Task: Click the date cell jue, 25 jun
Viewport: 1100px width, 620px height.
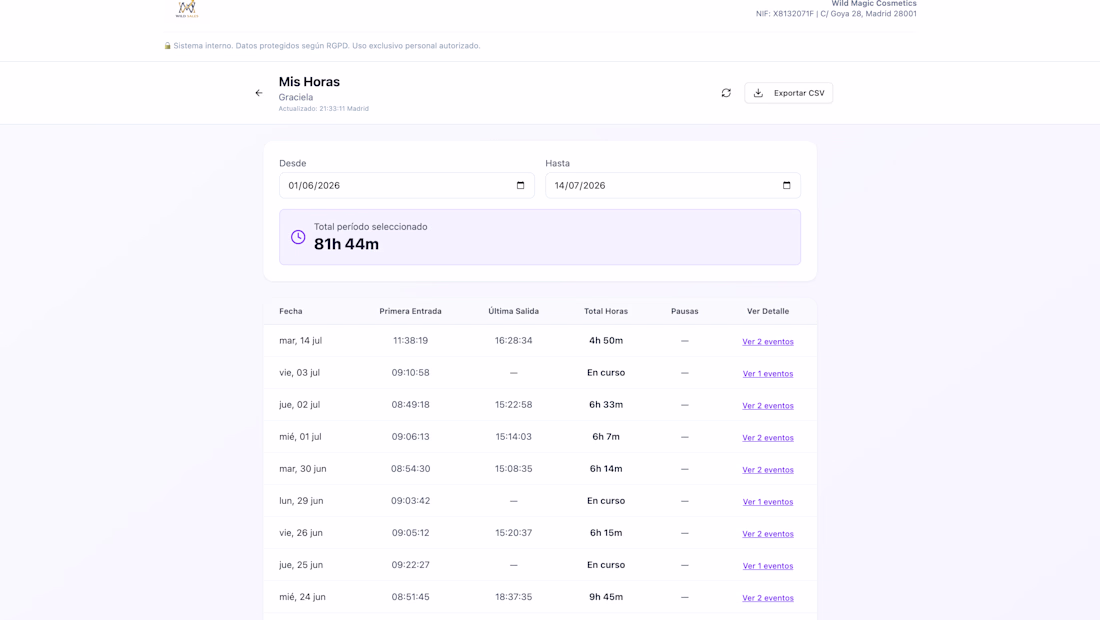Action: tap(301, 565)
